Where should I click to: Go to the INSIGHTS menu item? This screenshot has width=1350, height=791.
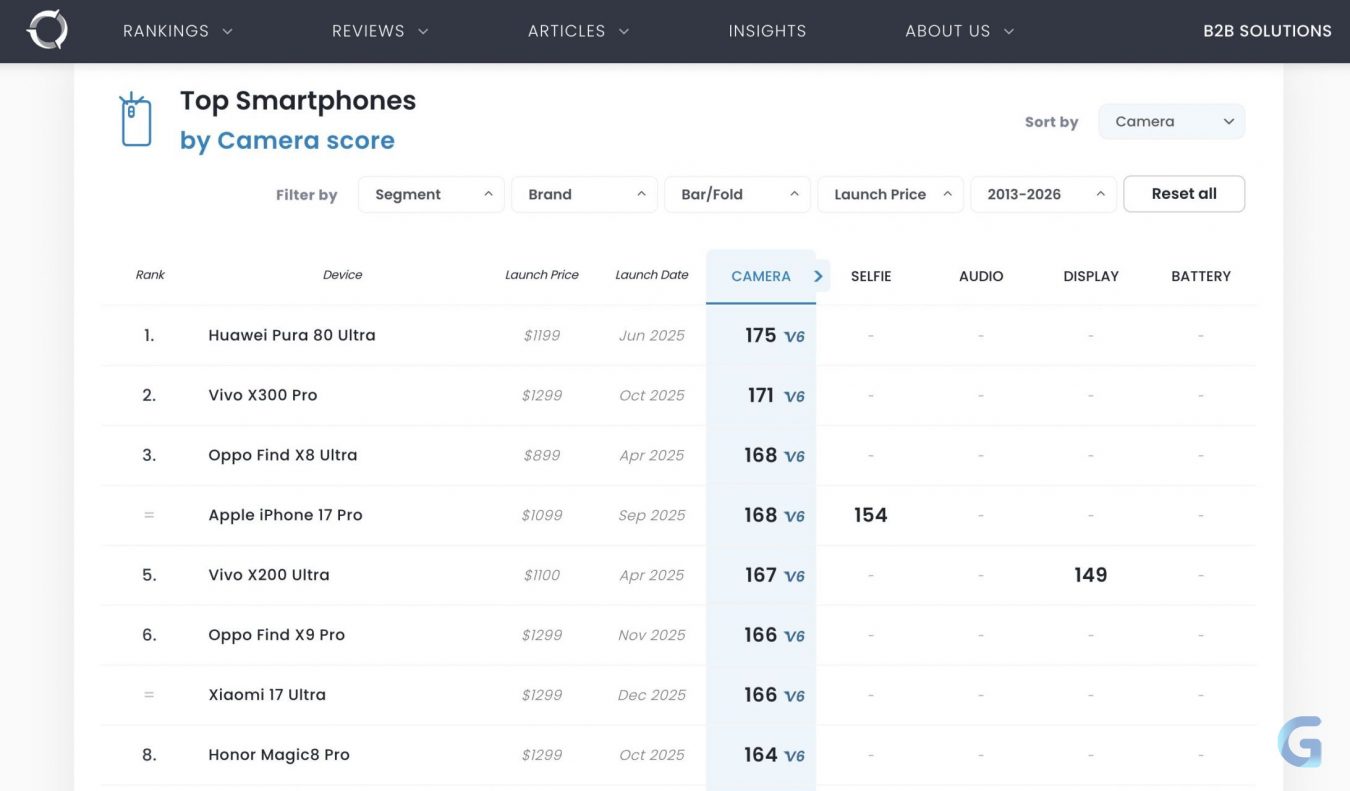coord(767,31)
